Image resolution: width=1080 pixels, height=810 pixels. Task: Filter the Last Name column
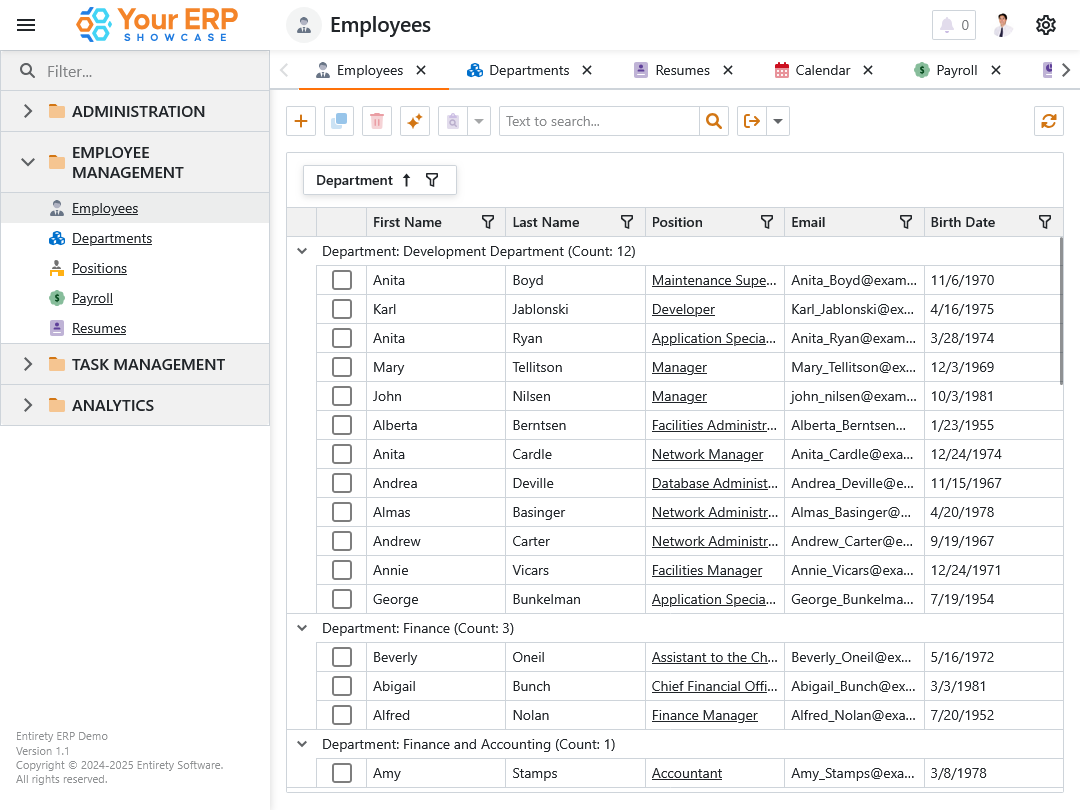click(x=627, y=222)
